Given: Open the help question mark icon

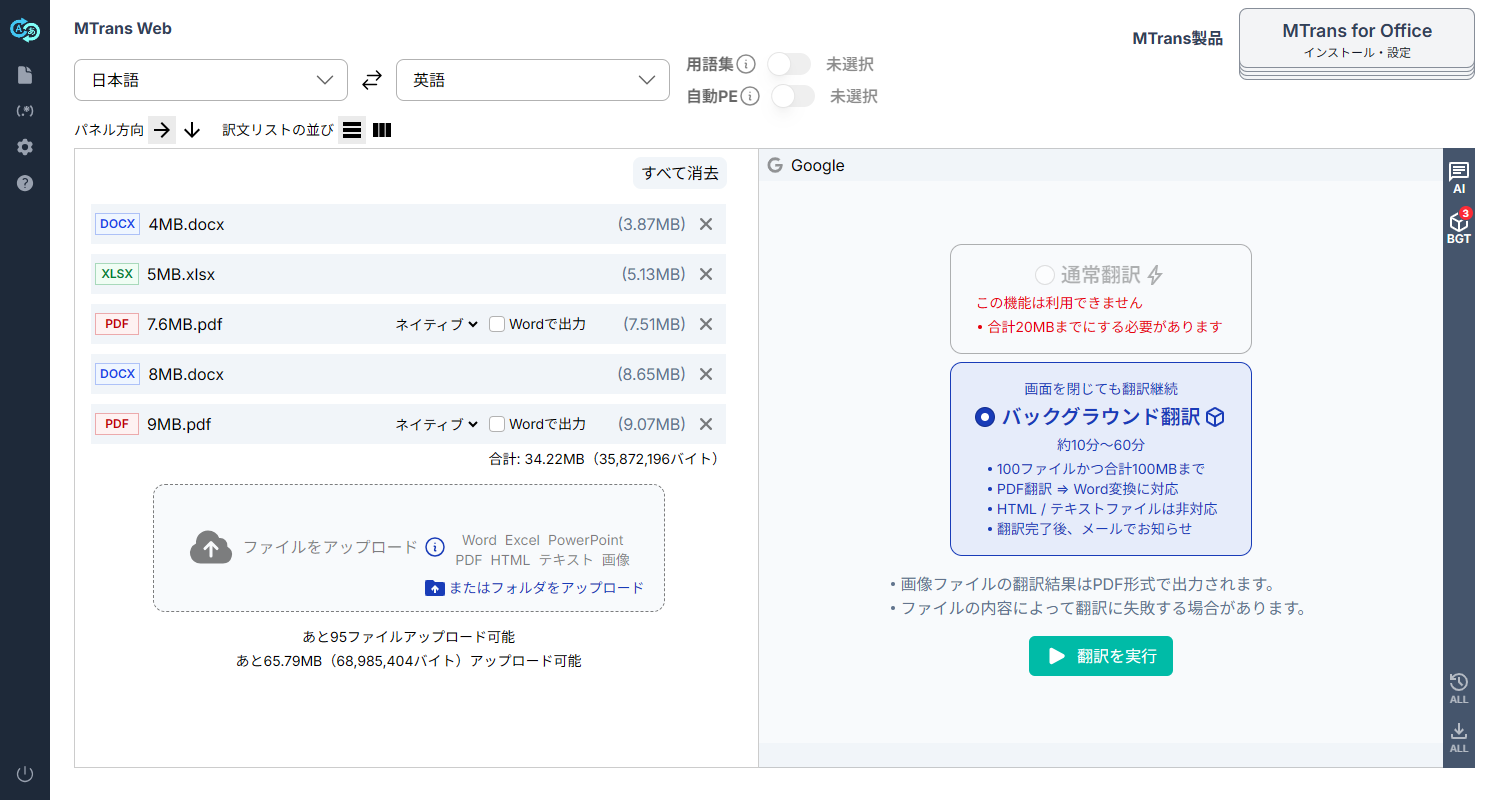Looking at the screenshot, I should (x=25, y=183).
